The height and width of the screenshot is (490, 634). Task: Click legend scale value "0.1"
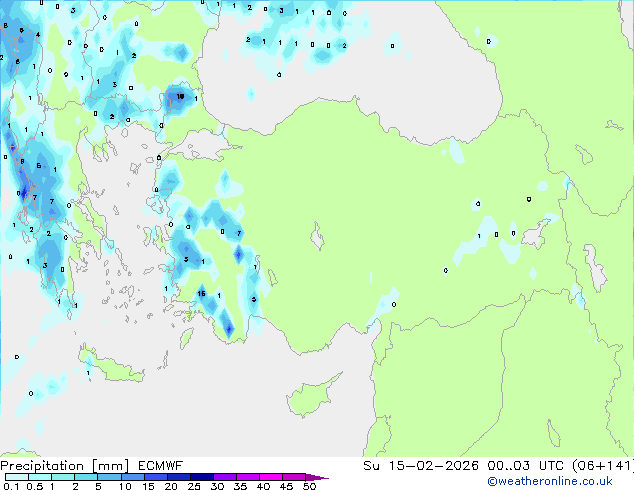tap(11, 486)
